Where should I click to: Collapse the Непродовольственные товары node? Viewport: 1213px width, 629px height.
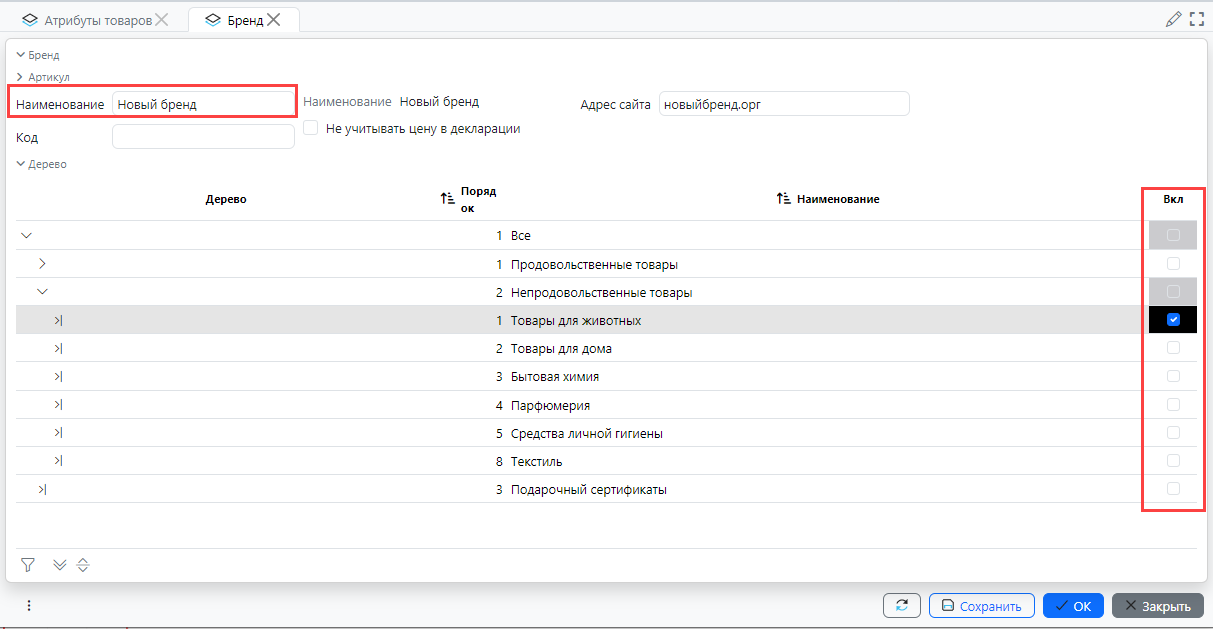(42, 292)
